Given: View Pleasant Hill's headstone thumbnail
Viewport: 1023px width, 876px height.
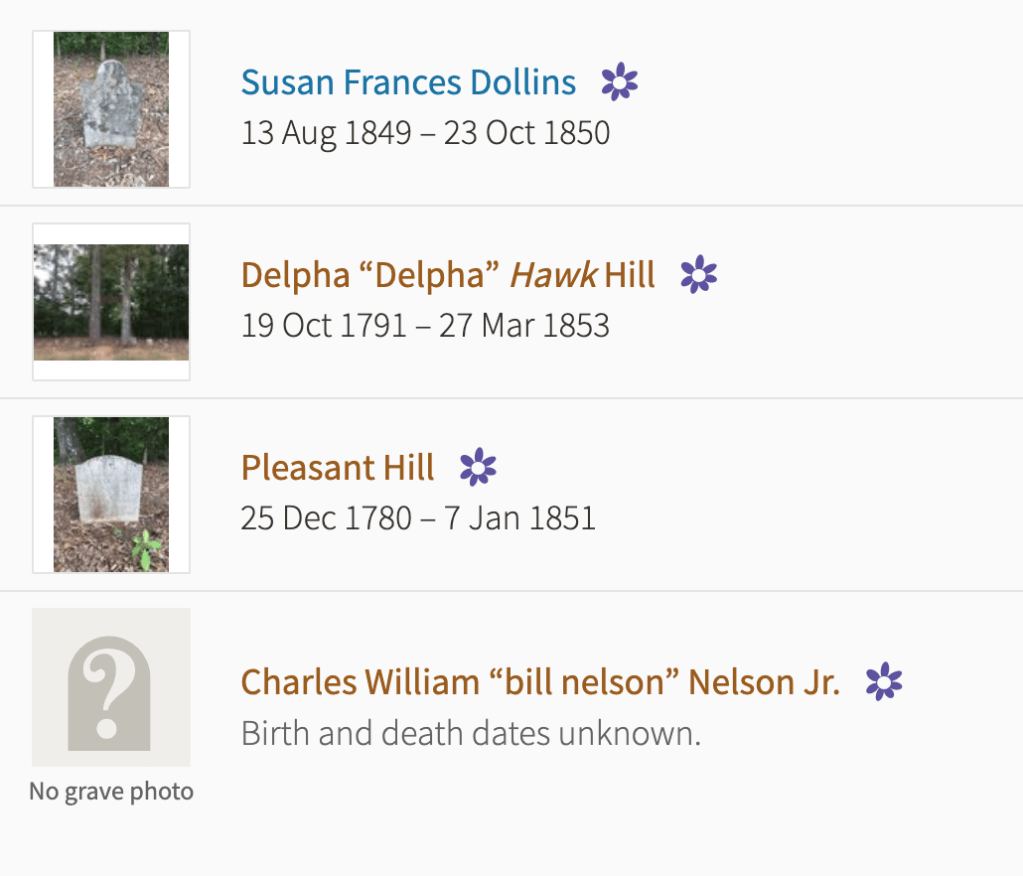Looking at the screenshot, I should click(111, 494).
